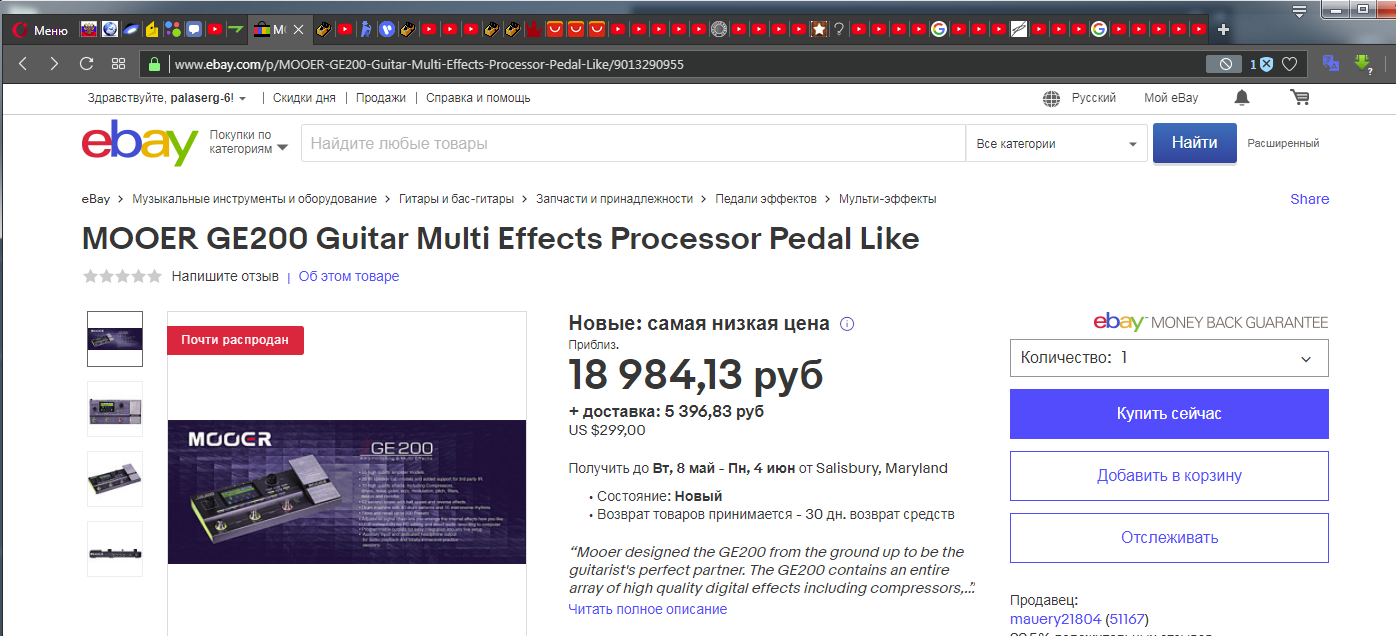Image resolution: width=1396 pixels, height=636 pixels.
Task: Open Гитары и бас-гитары breadcrumb
Action: point(456,199)
